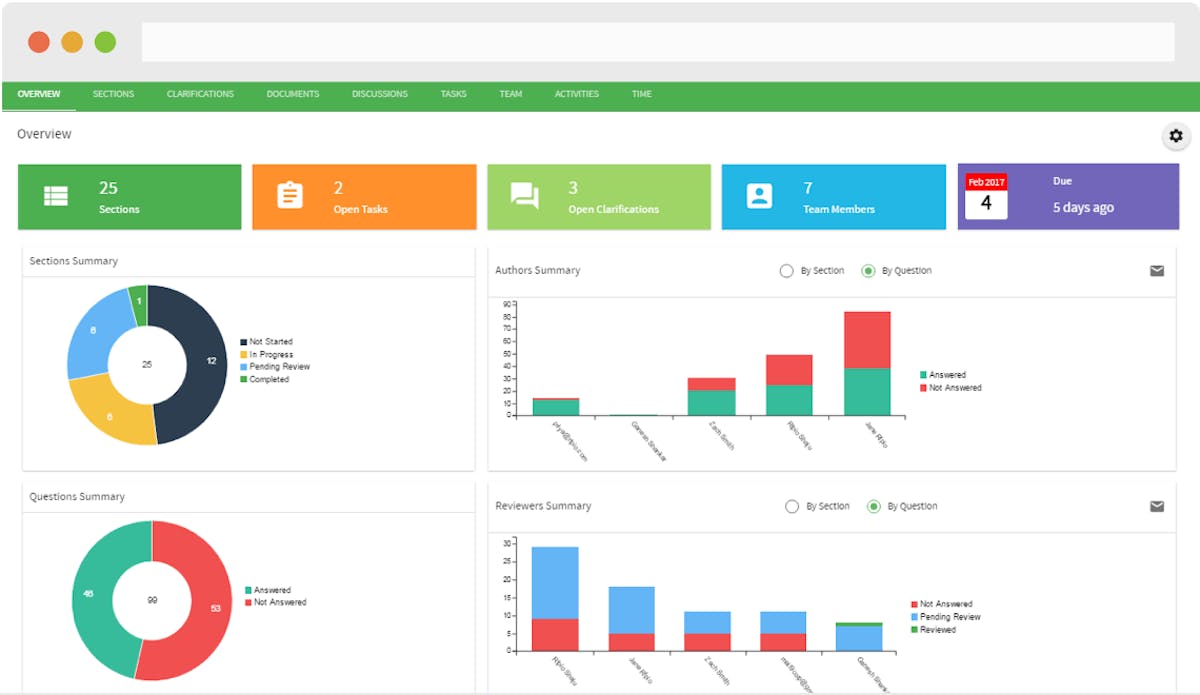Click the browser address bar

click(x=655, y=41)
